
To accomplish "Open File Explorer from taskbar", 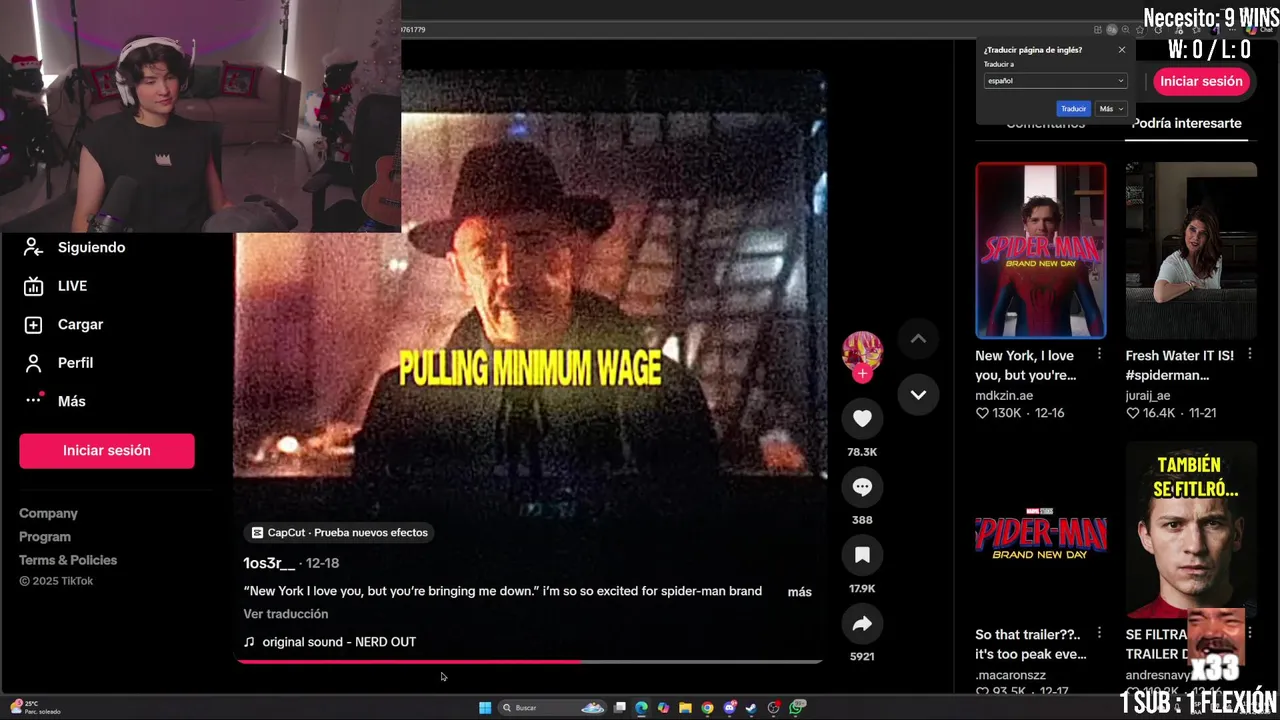I will (685, 708).
